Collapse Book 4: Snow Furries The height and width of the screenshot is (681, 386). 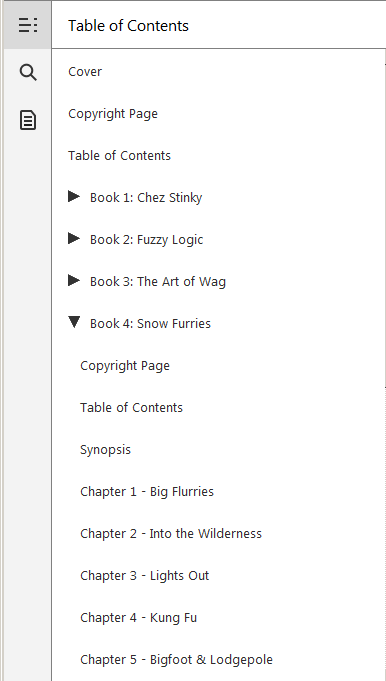tap(74, 322)
